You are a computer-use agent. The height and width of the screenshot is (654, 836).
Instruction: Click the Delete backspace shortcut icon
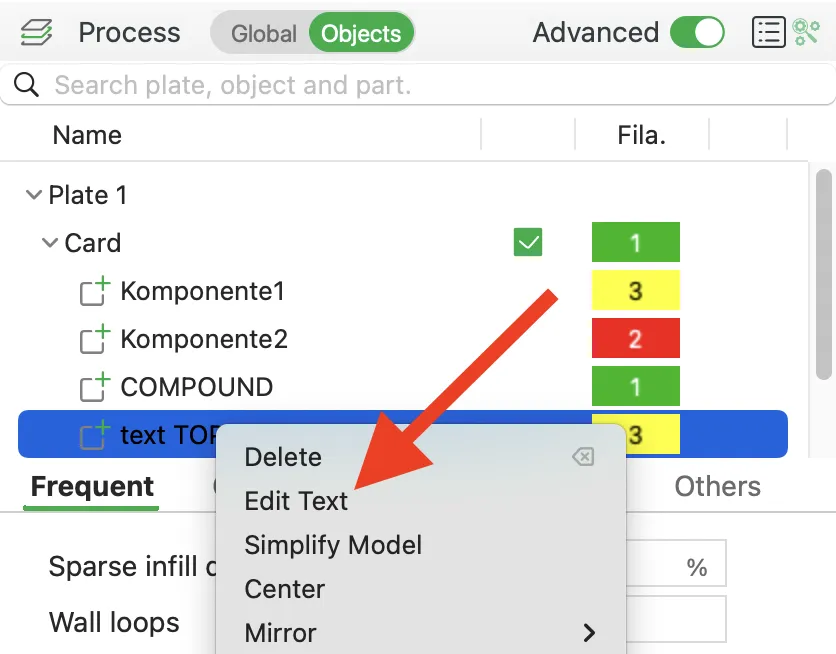583,457
